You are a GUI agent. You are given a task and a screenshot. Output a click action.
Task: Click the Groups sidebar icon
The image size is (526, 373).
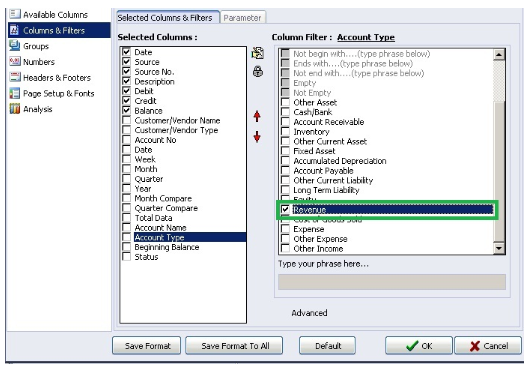tap(14, 46)
